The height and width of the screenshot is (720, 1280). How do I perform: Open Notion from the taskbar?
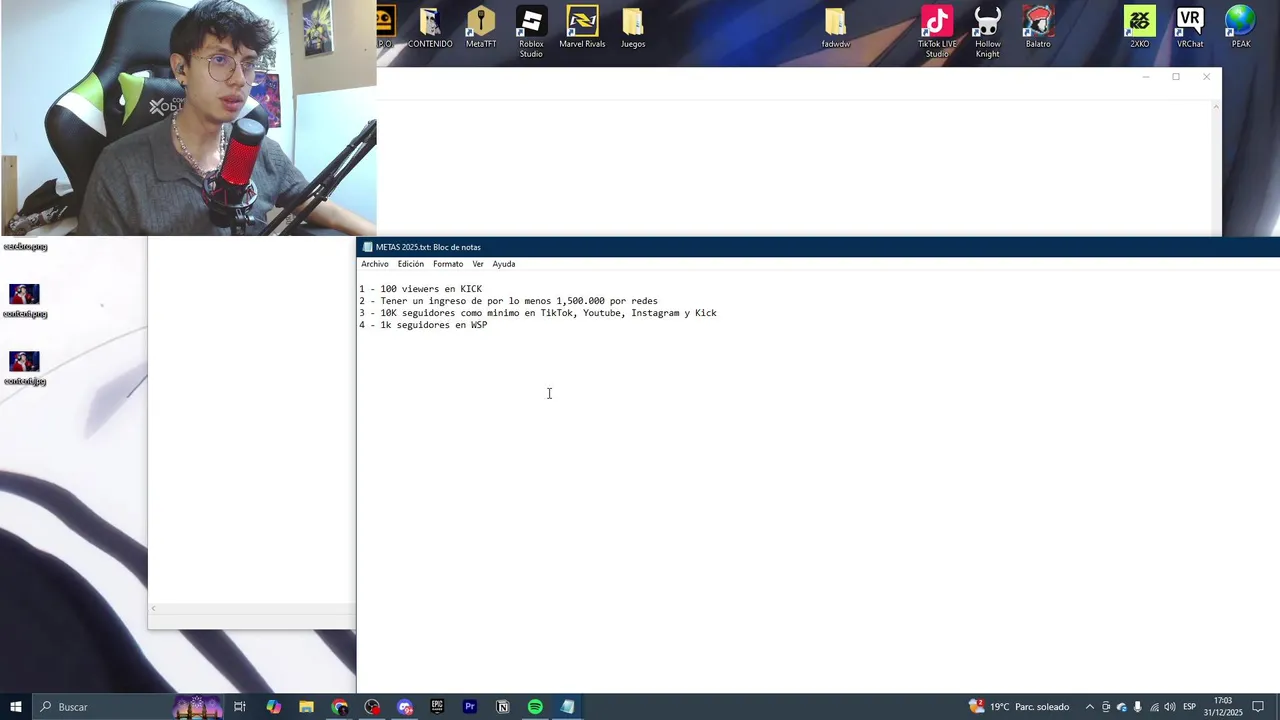pyautogui.click(x=502, y=707)
